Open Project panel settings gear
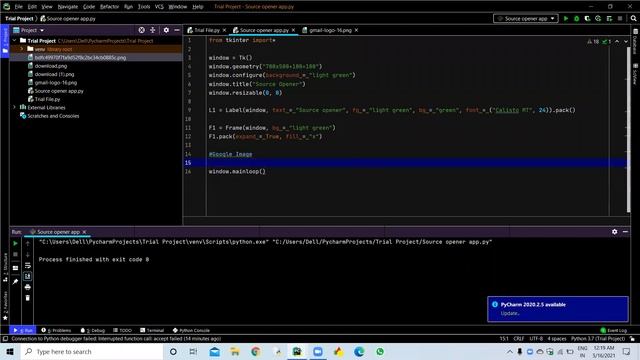 pos(166,30)
